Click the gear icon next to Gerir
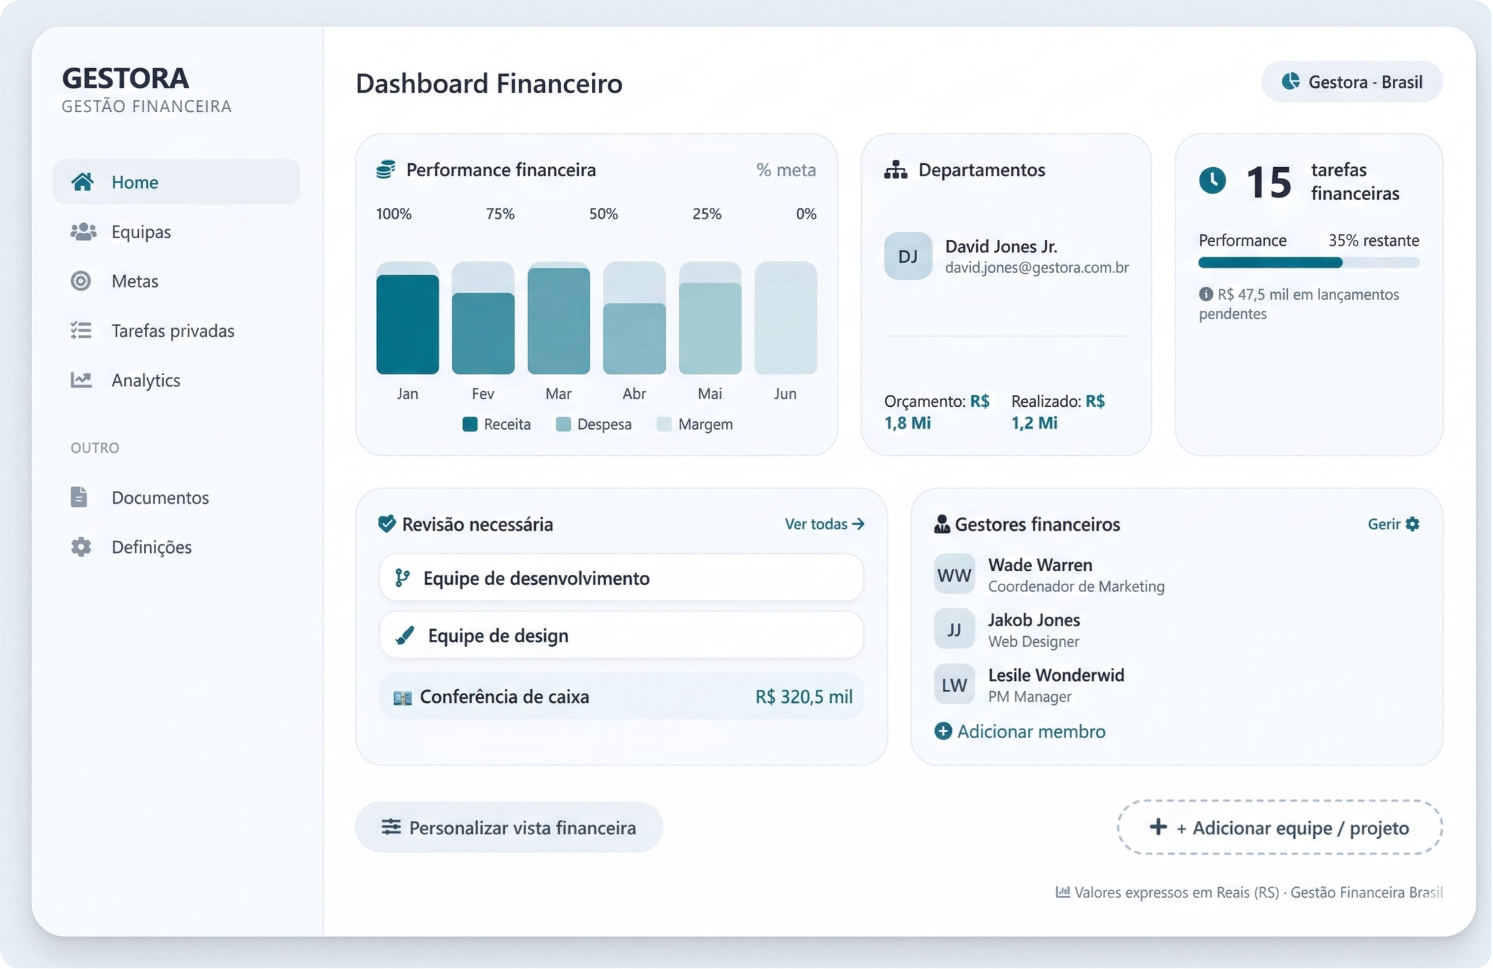This screenshot has width=1493, height=969. (x=1413, y=524)
